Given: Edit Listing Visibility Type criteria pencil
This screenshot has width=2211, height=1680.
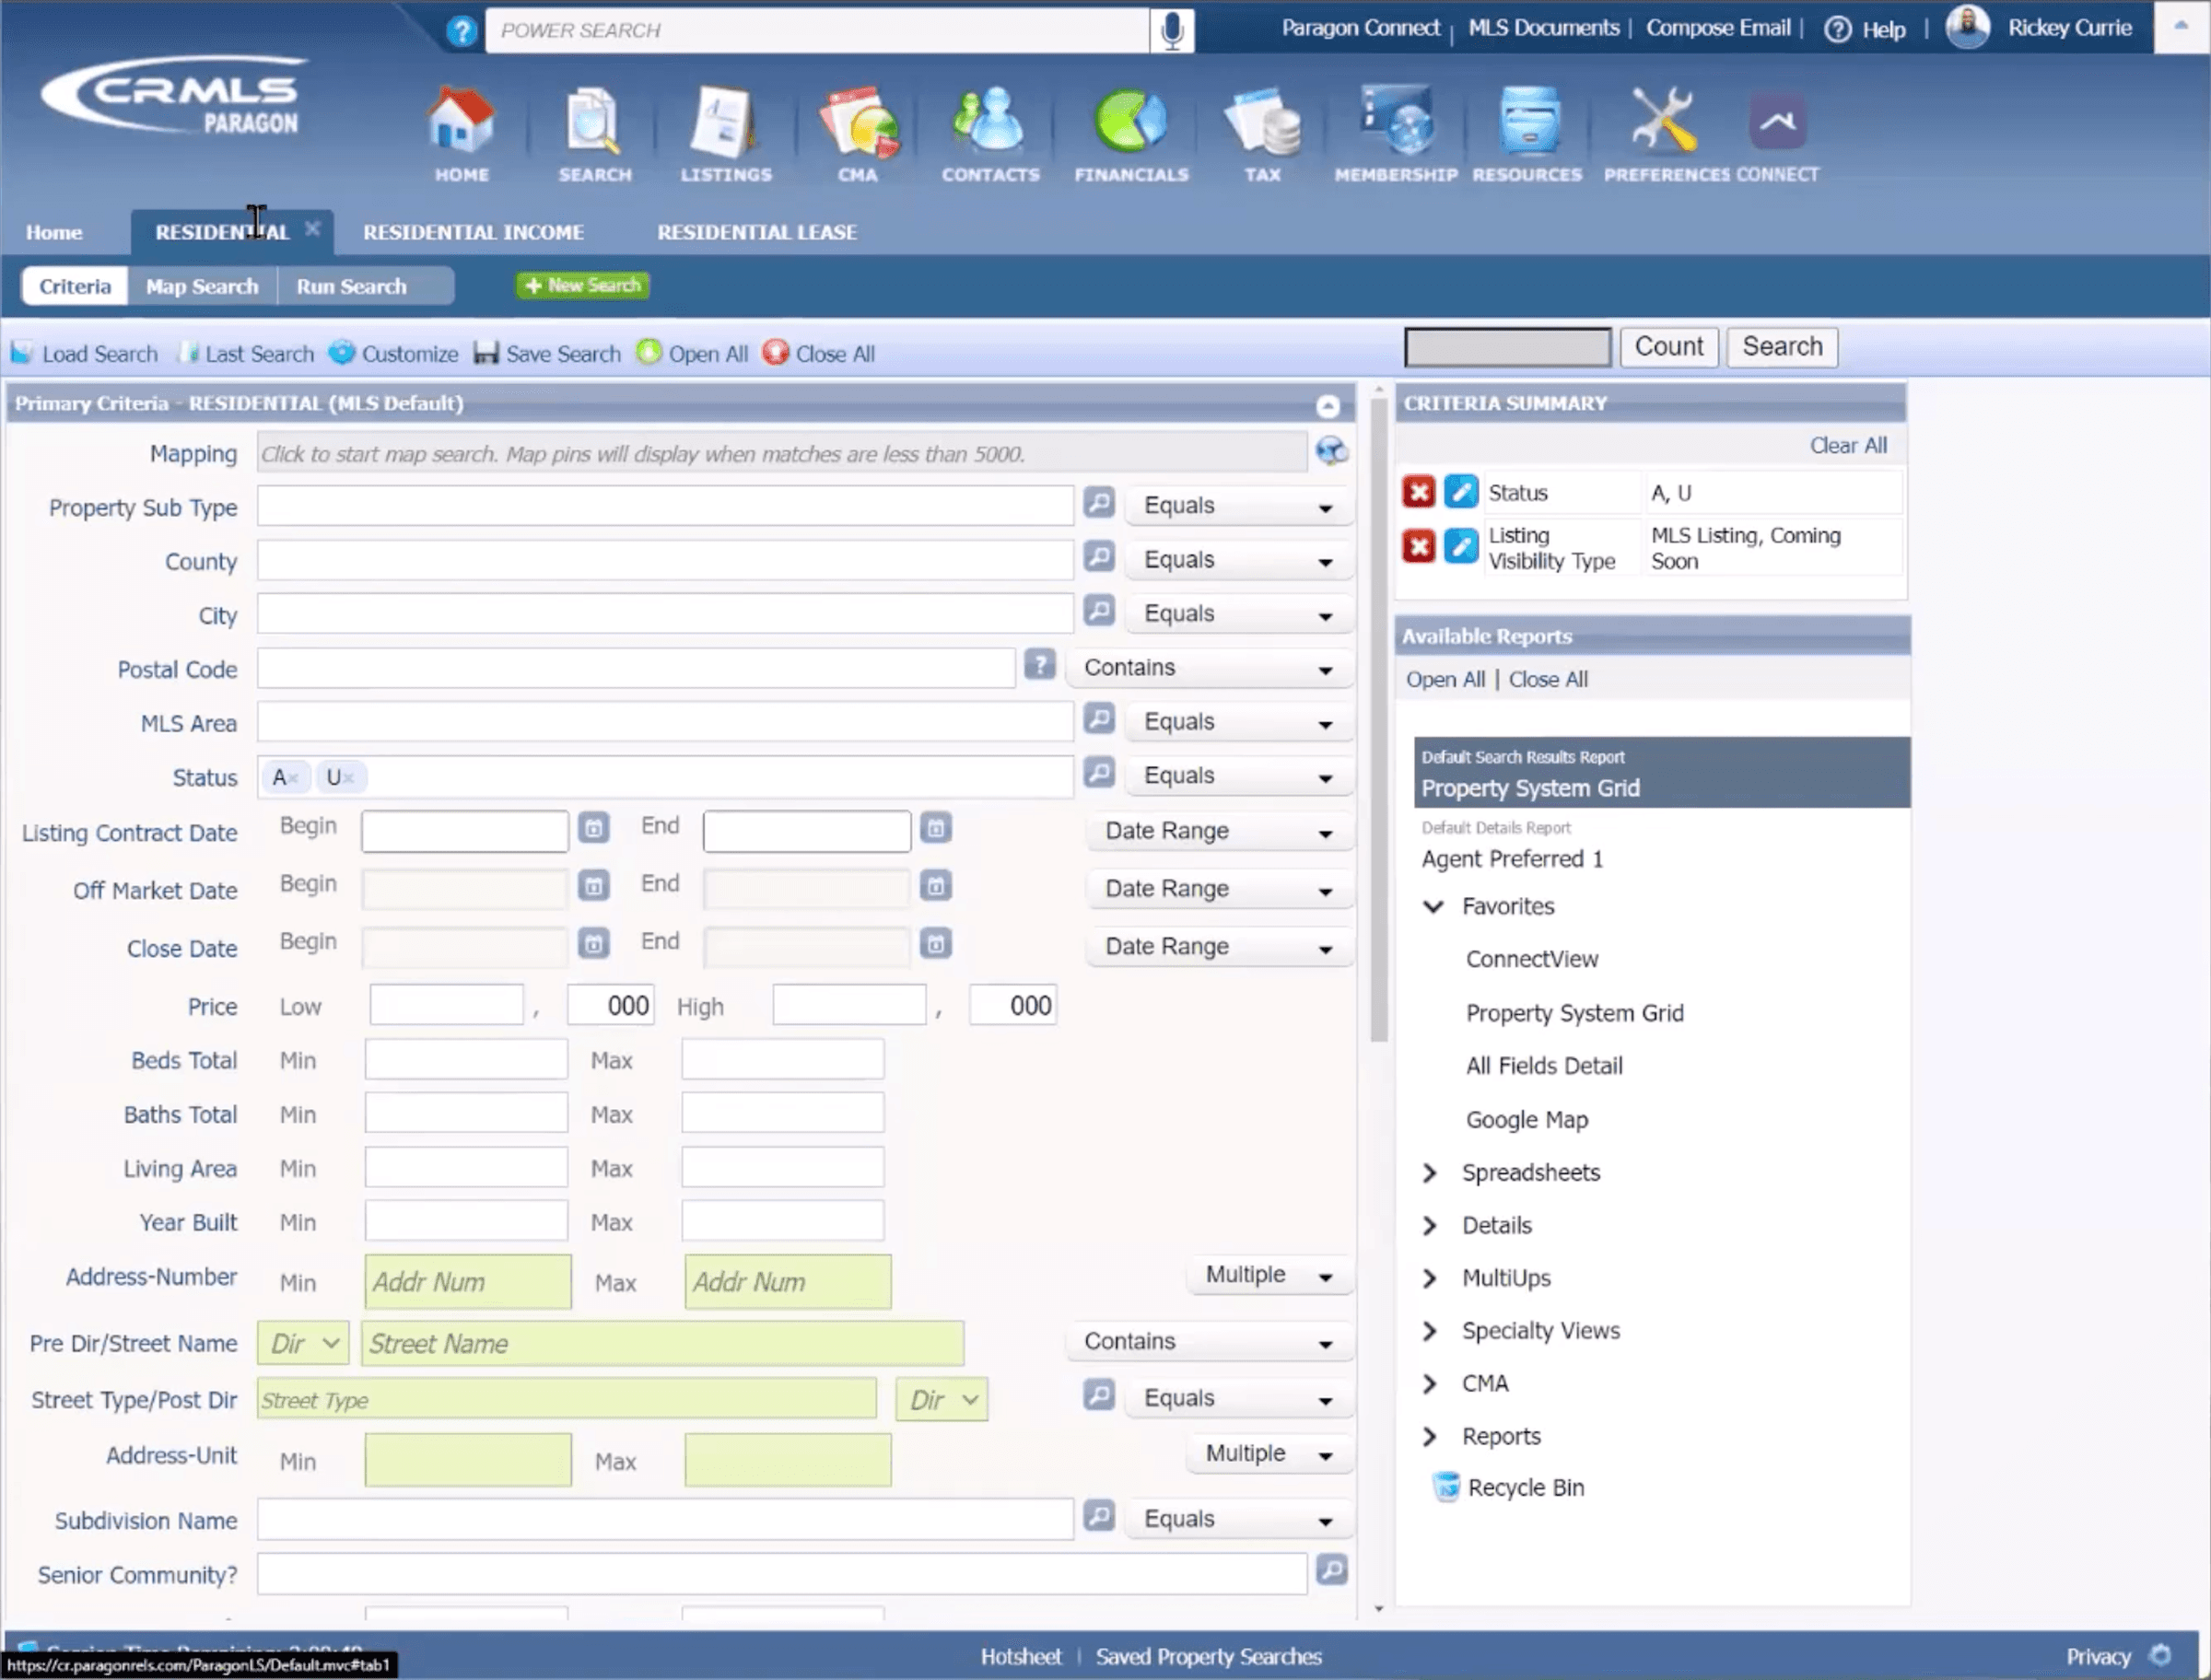Looking at the screenshot, I should 1460,547.
